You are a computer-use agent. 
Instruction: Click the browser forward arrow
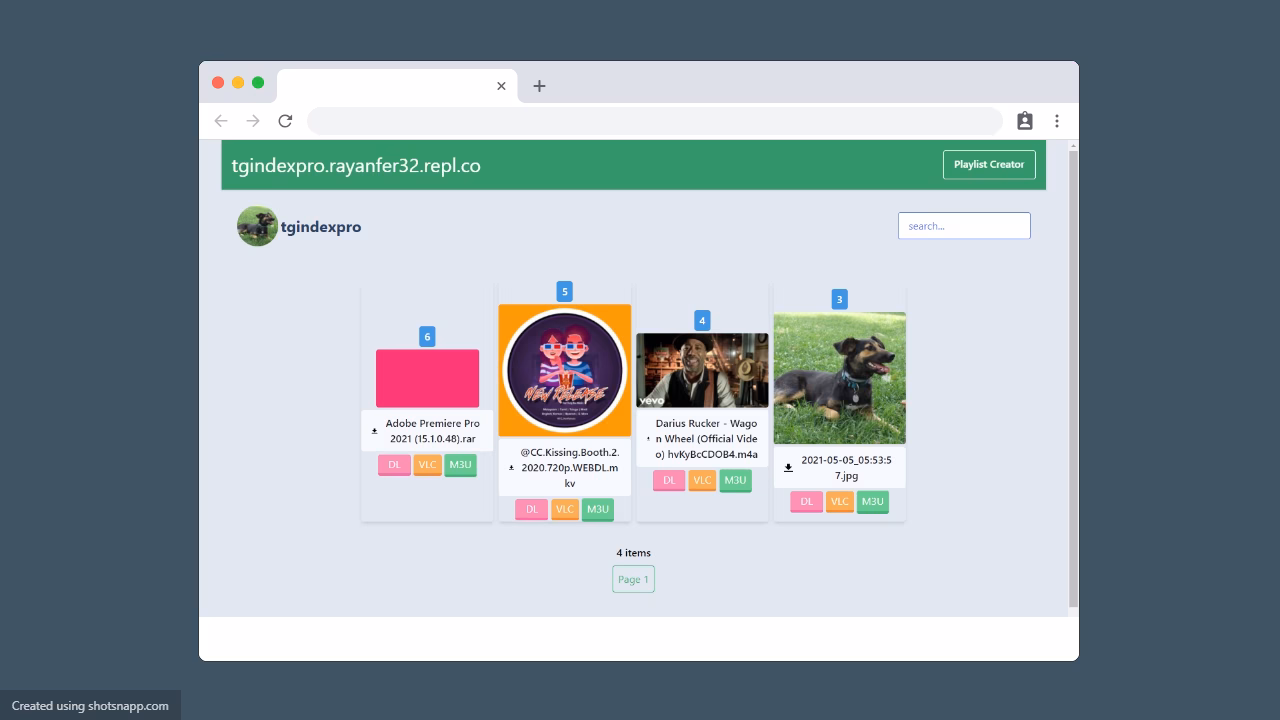tap(253, 121)
